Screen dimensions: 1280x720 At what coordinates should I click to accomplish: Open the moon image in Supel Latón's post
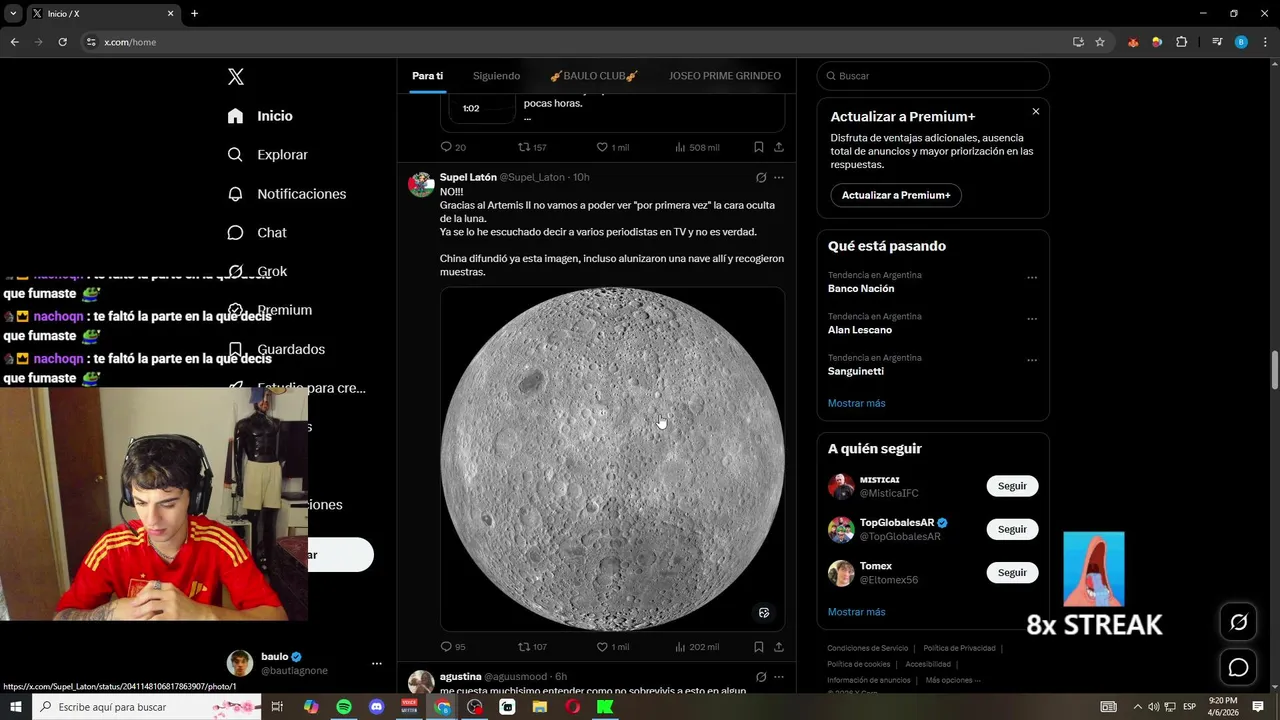(612, 459)
